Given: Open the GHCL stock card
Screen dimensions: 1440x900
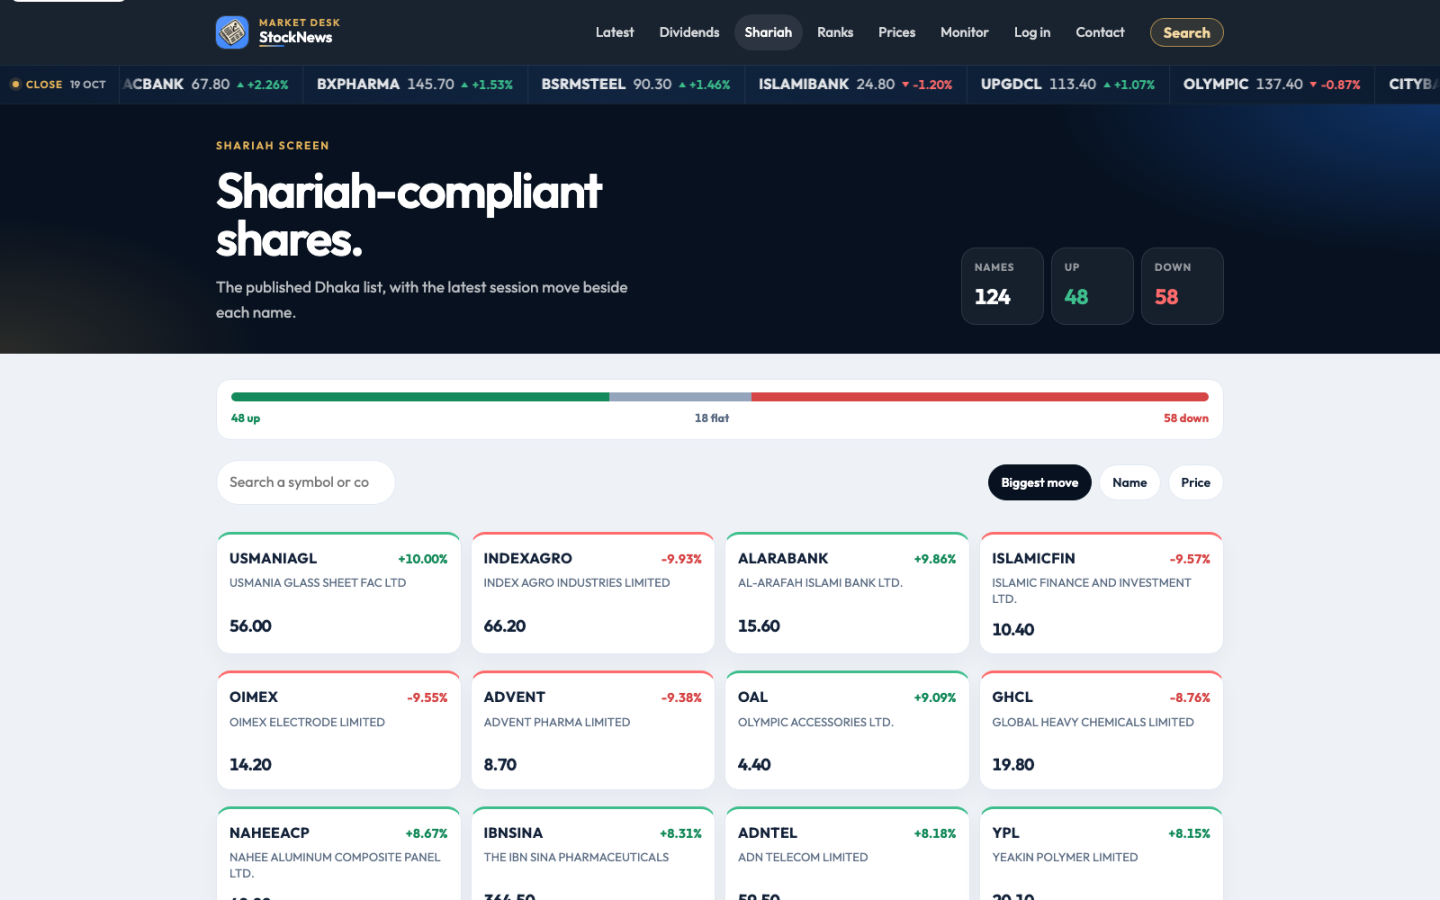Looking at the screenshot, I should pos(1101,730).
